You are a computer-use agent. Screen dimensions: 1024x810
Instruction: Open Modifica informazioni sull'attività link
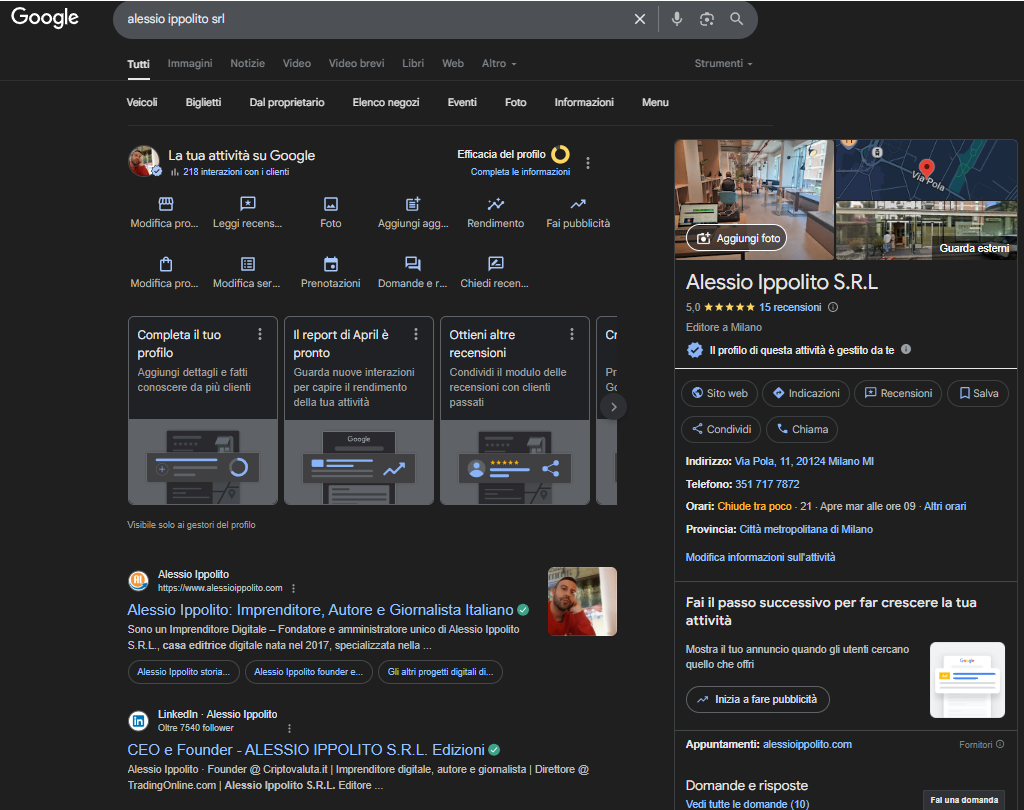760,557
